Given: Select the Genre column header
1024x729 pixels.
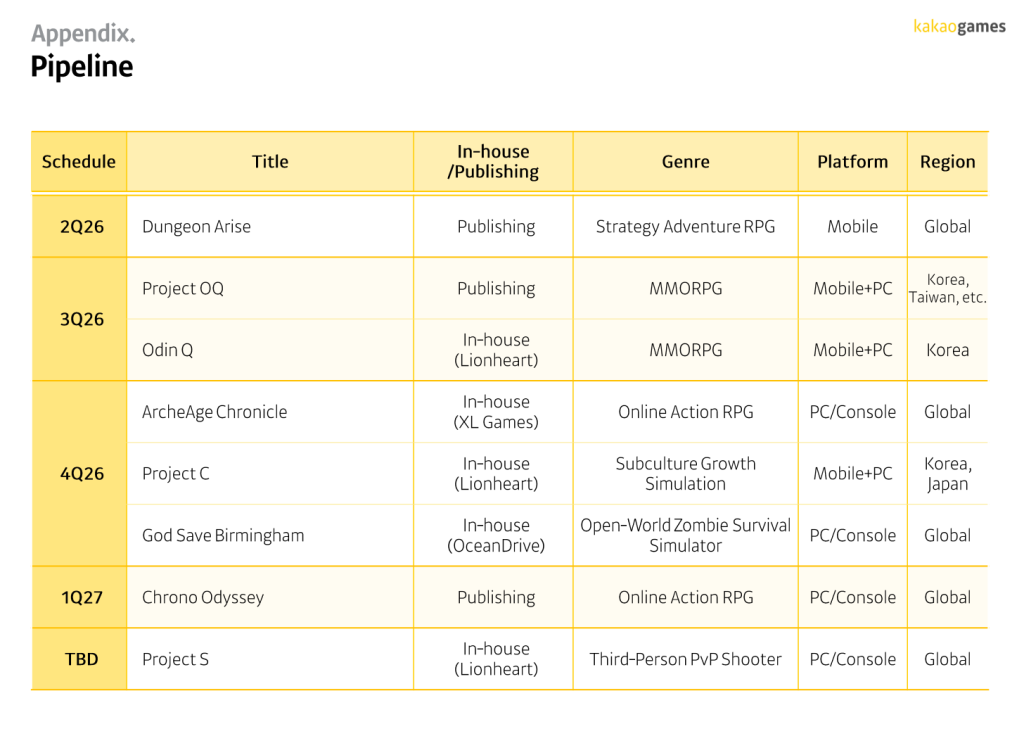Looking at the screenshot, I should point(685,162).
